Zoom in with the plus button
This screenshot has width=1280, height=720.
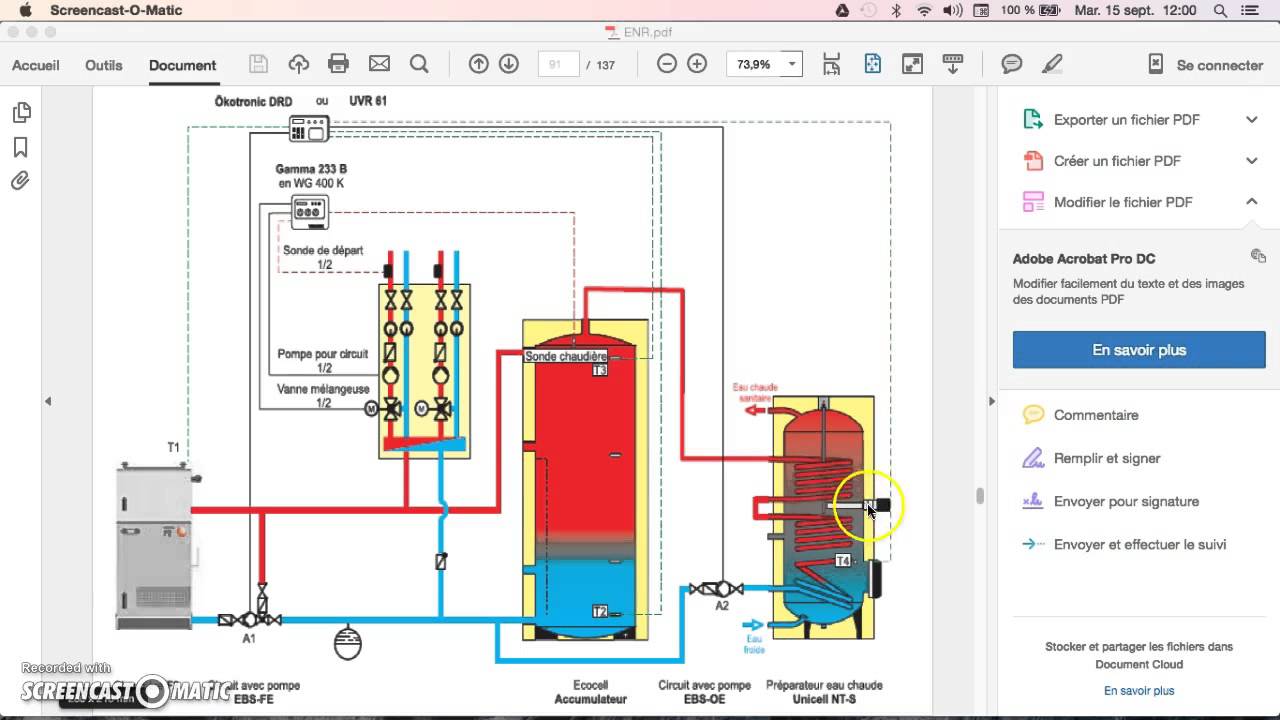(697, 64)
